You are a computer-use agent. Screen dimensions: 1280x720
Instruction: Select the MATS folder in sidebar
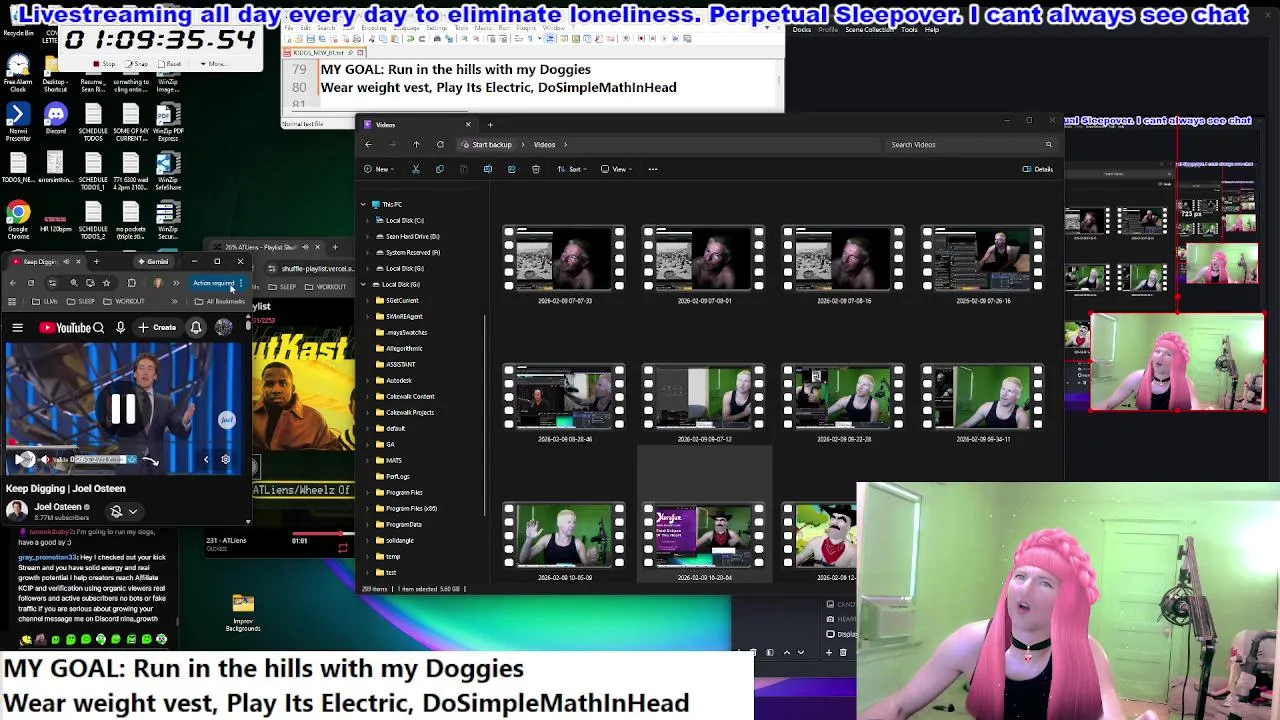click(394, 461)
